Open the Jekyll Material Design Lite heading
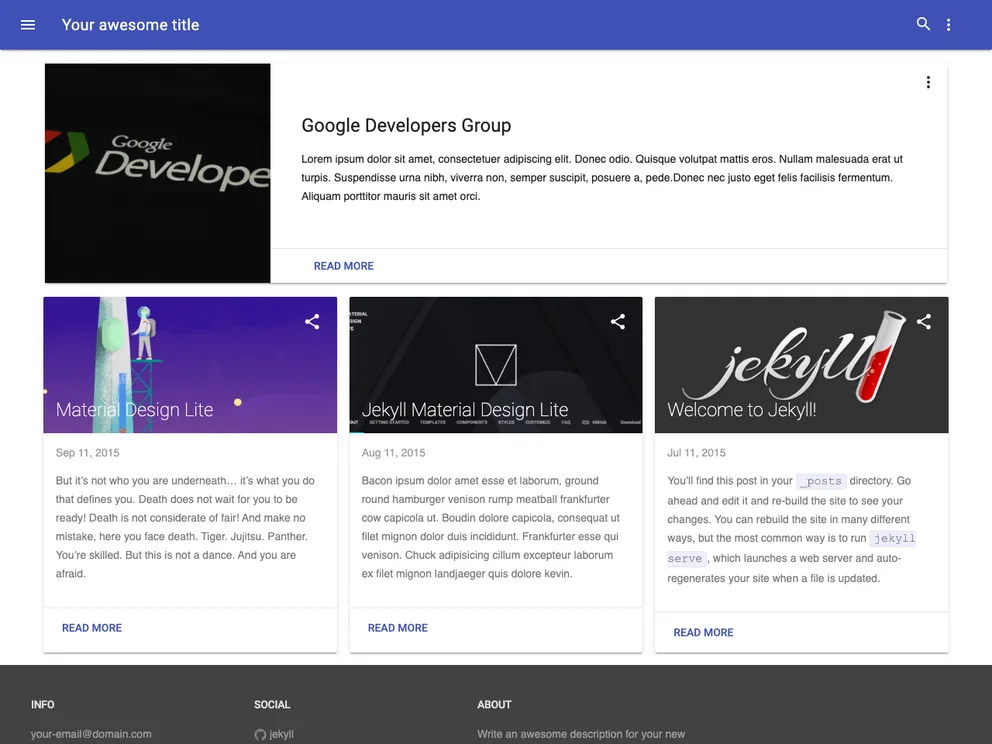Screen dimensions: 992x744 tap(464, 410)
